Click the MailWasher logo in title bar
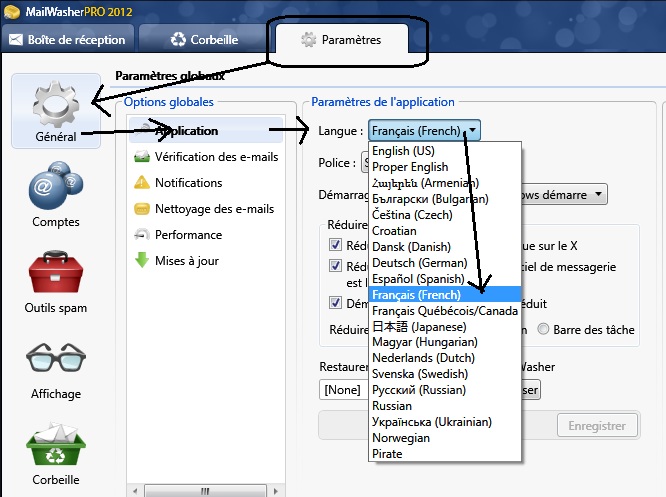This screenshot has height=497, width=666. [11, 11]
